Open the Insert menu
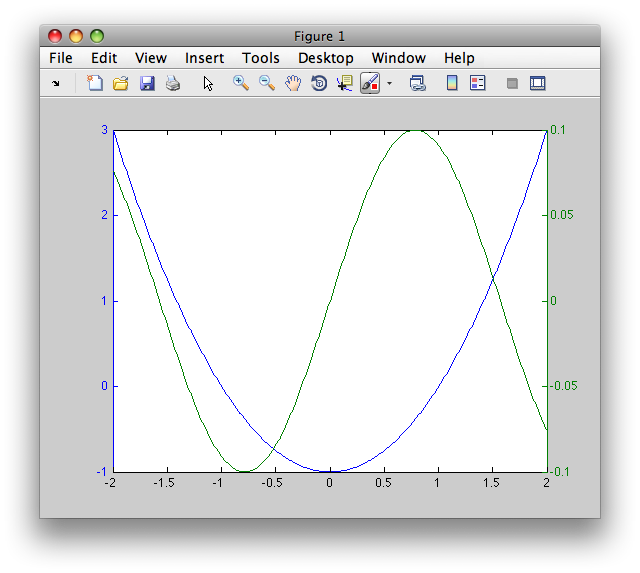640x573 pixels. [204, 58]
